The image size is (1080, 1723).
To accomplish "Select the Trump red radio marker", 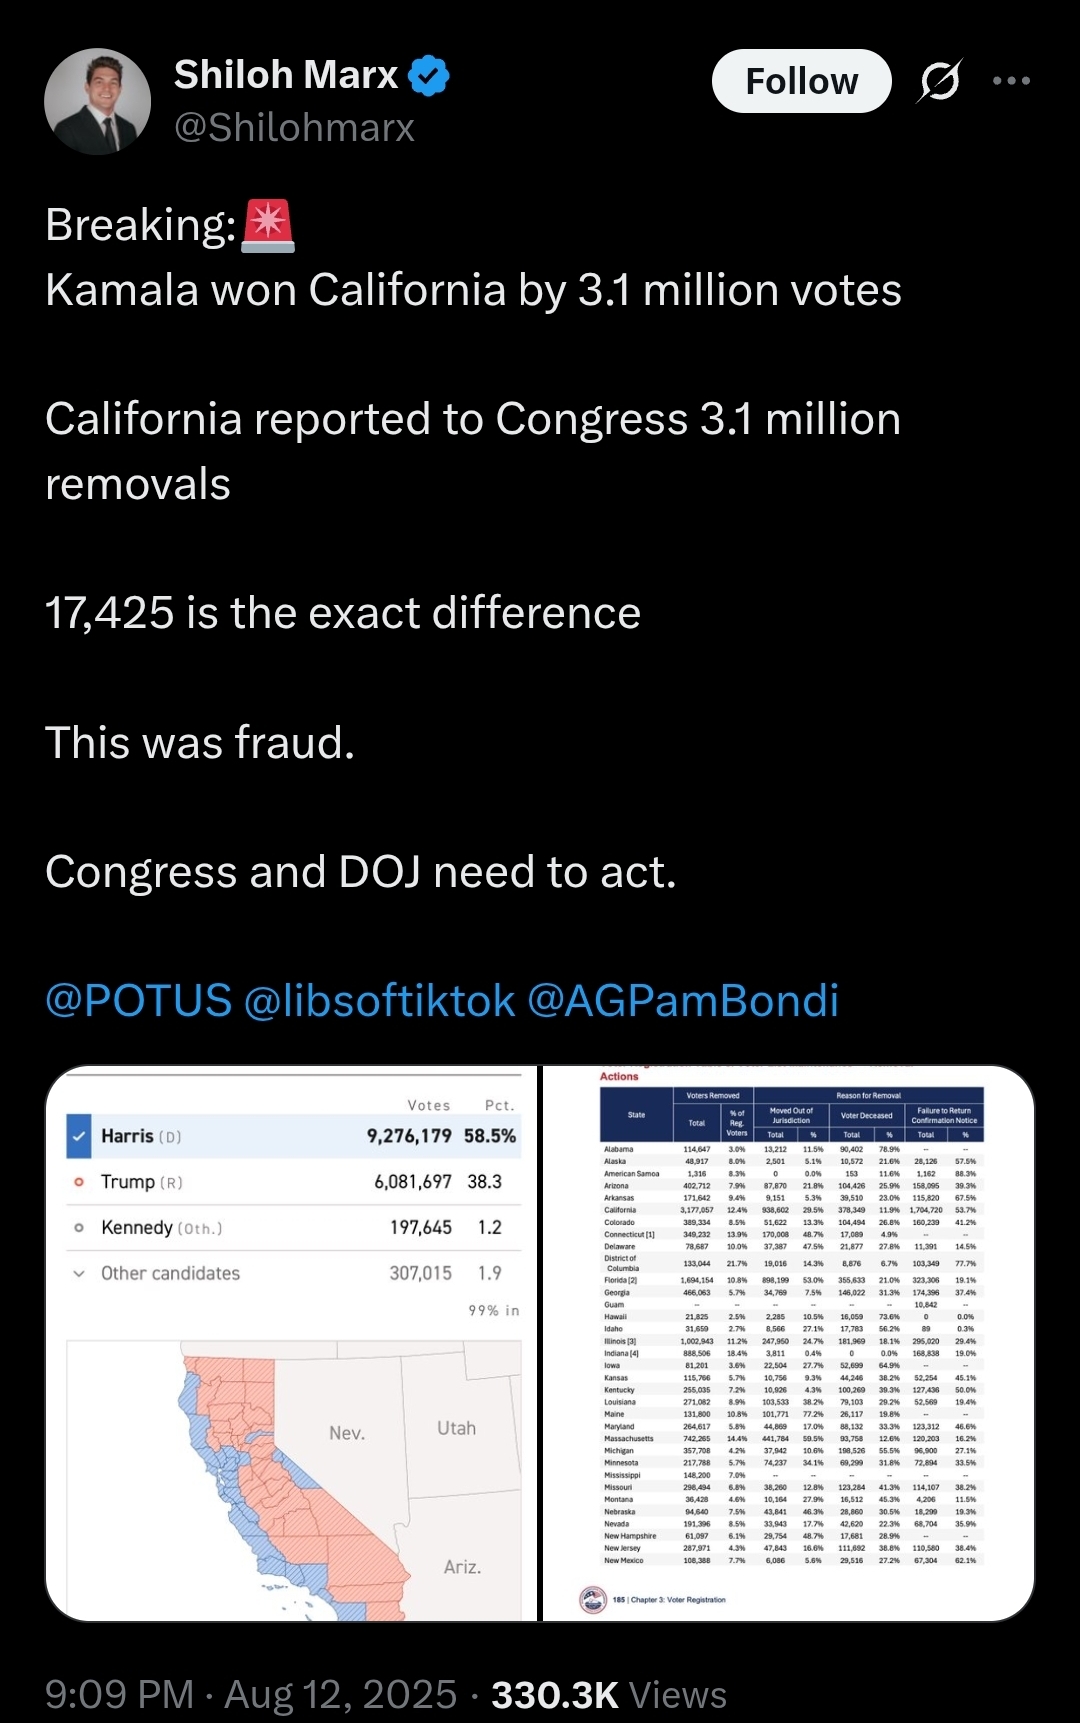I will coord(79,1182).
